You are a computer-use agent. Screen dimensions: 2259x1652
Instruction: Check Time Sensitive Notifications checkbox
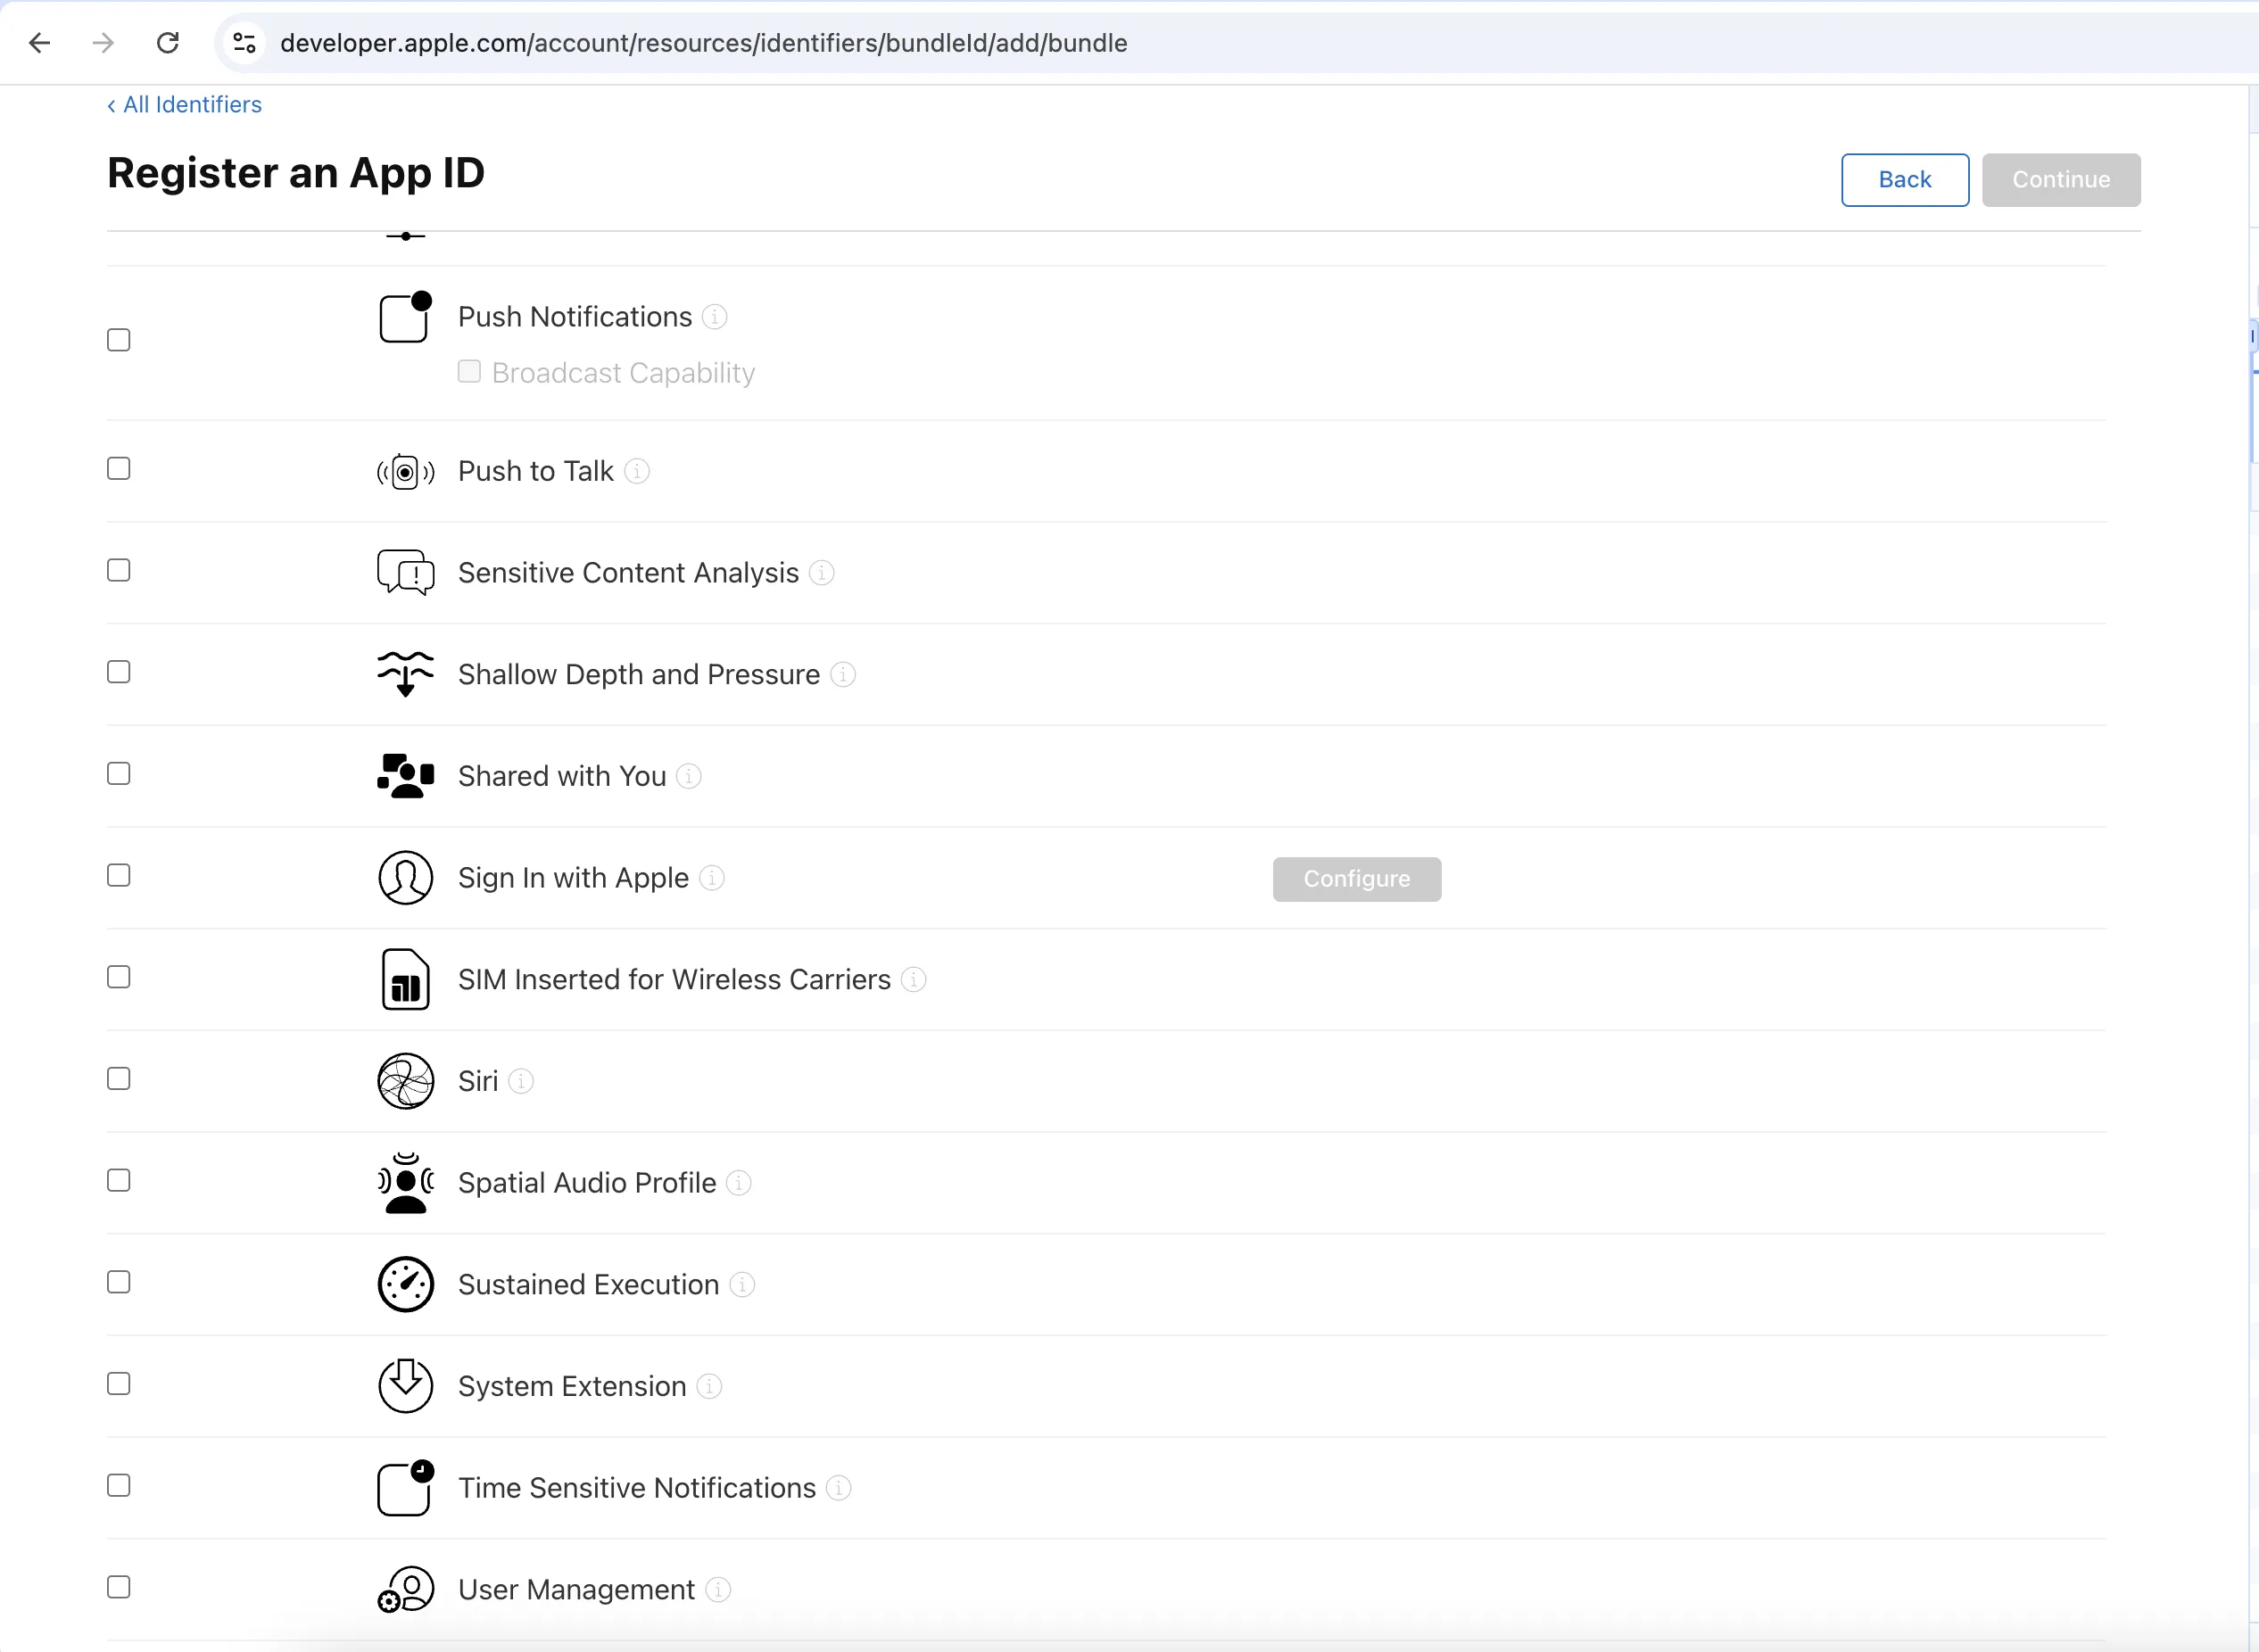click(119, 1486)
